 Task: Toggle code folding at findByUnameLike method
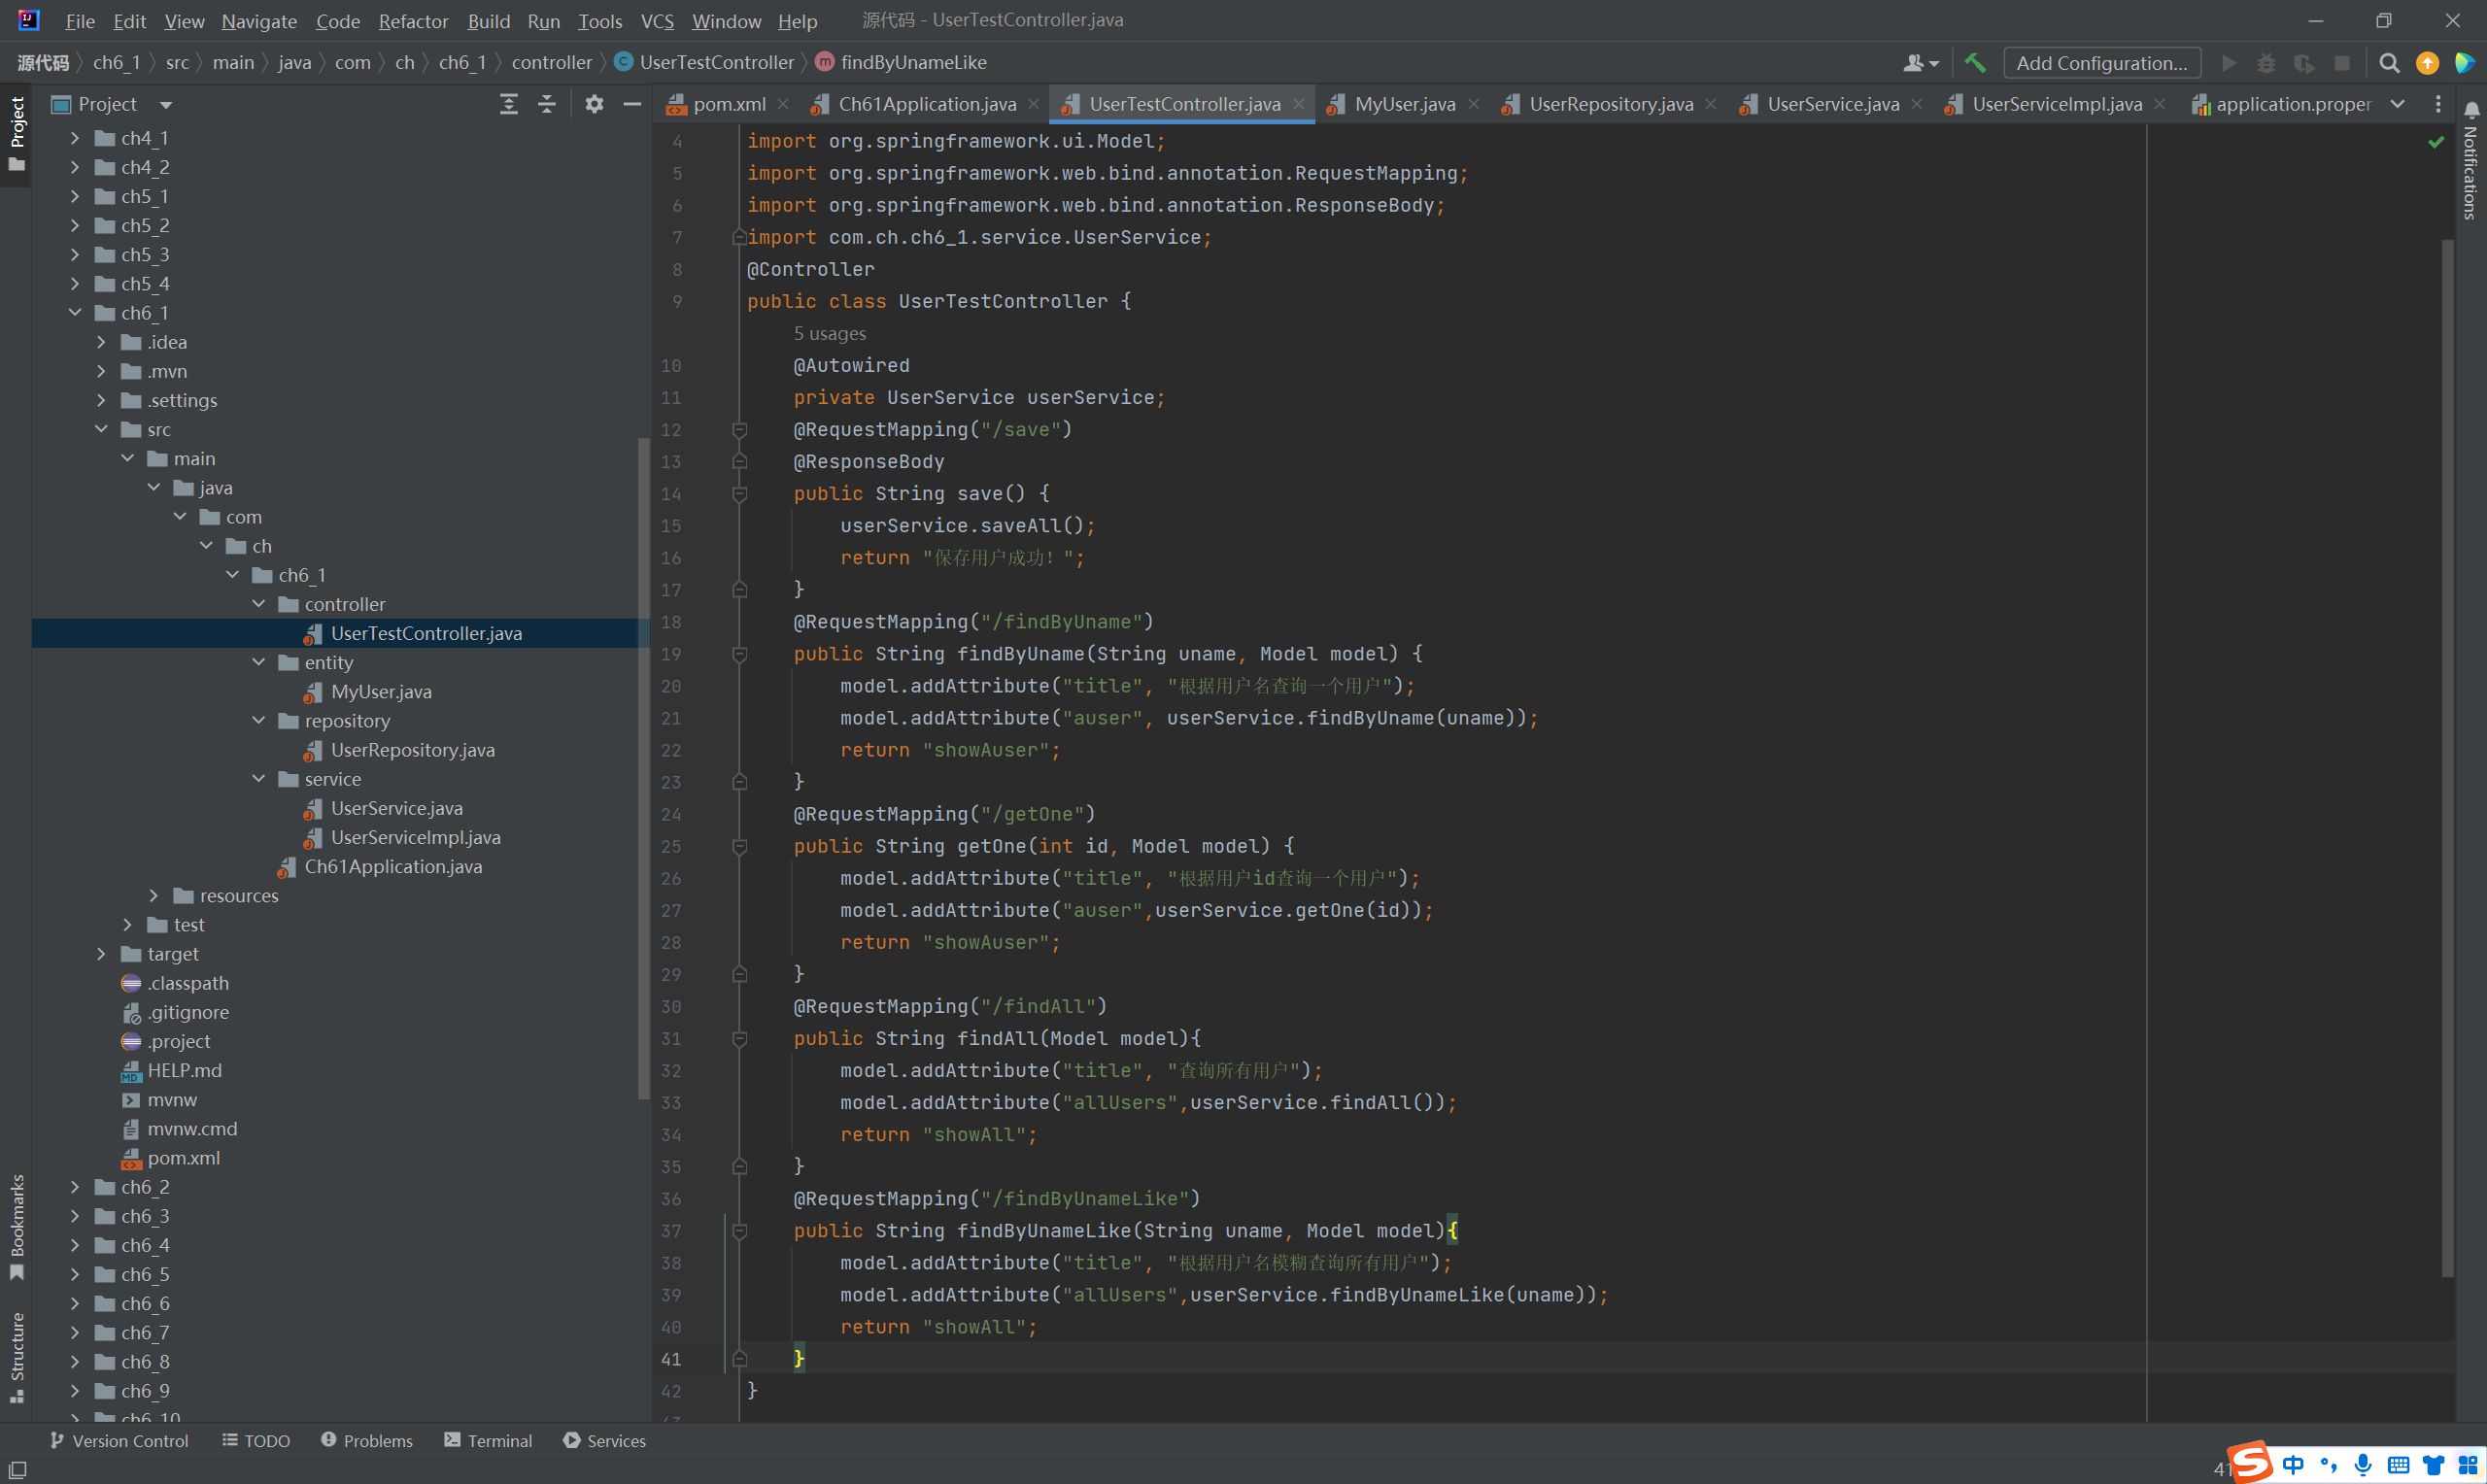pos(740,1231)
